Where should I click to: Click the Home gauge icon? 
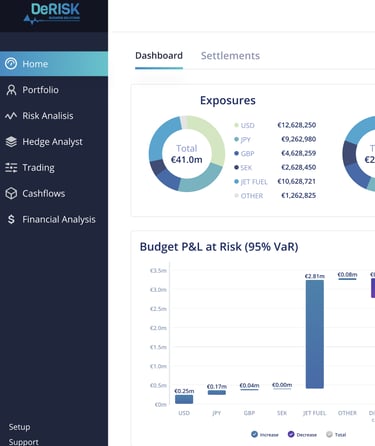pyautogui.click(x=11, y=64)
